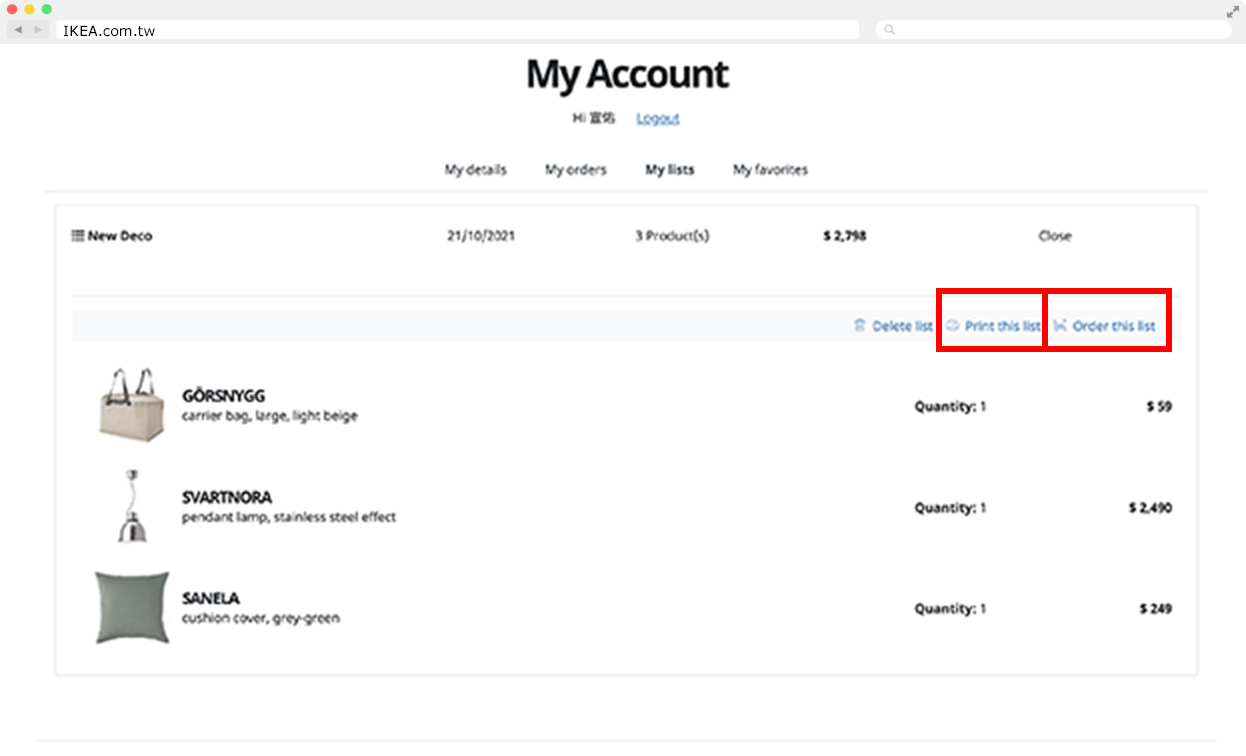Click the GÖRSNYGG carrier bag thumbnail
The image size is (1246, 756).
coord(132,404)
